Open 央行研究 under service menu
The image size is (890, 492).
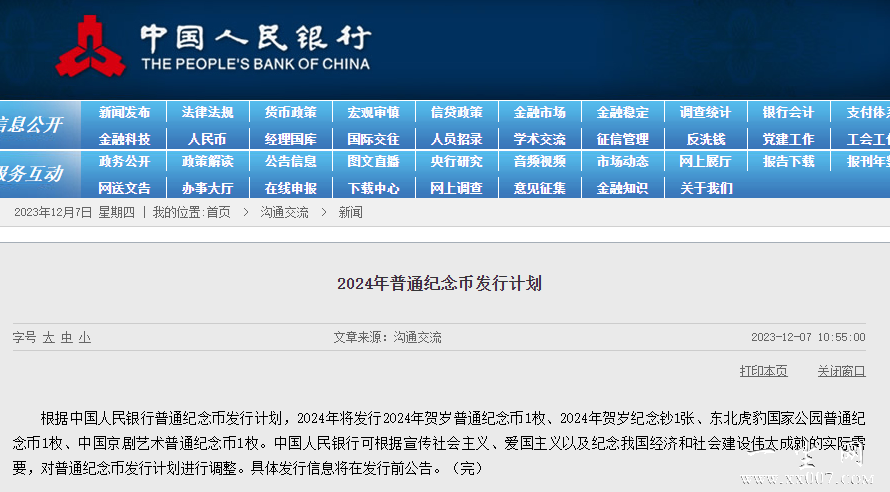(456, 162)
